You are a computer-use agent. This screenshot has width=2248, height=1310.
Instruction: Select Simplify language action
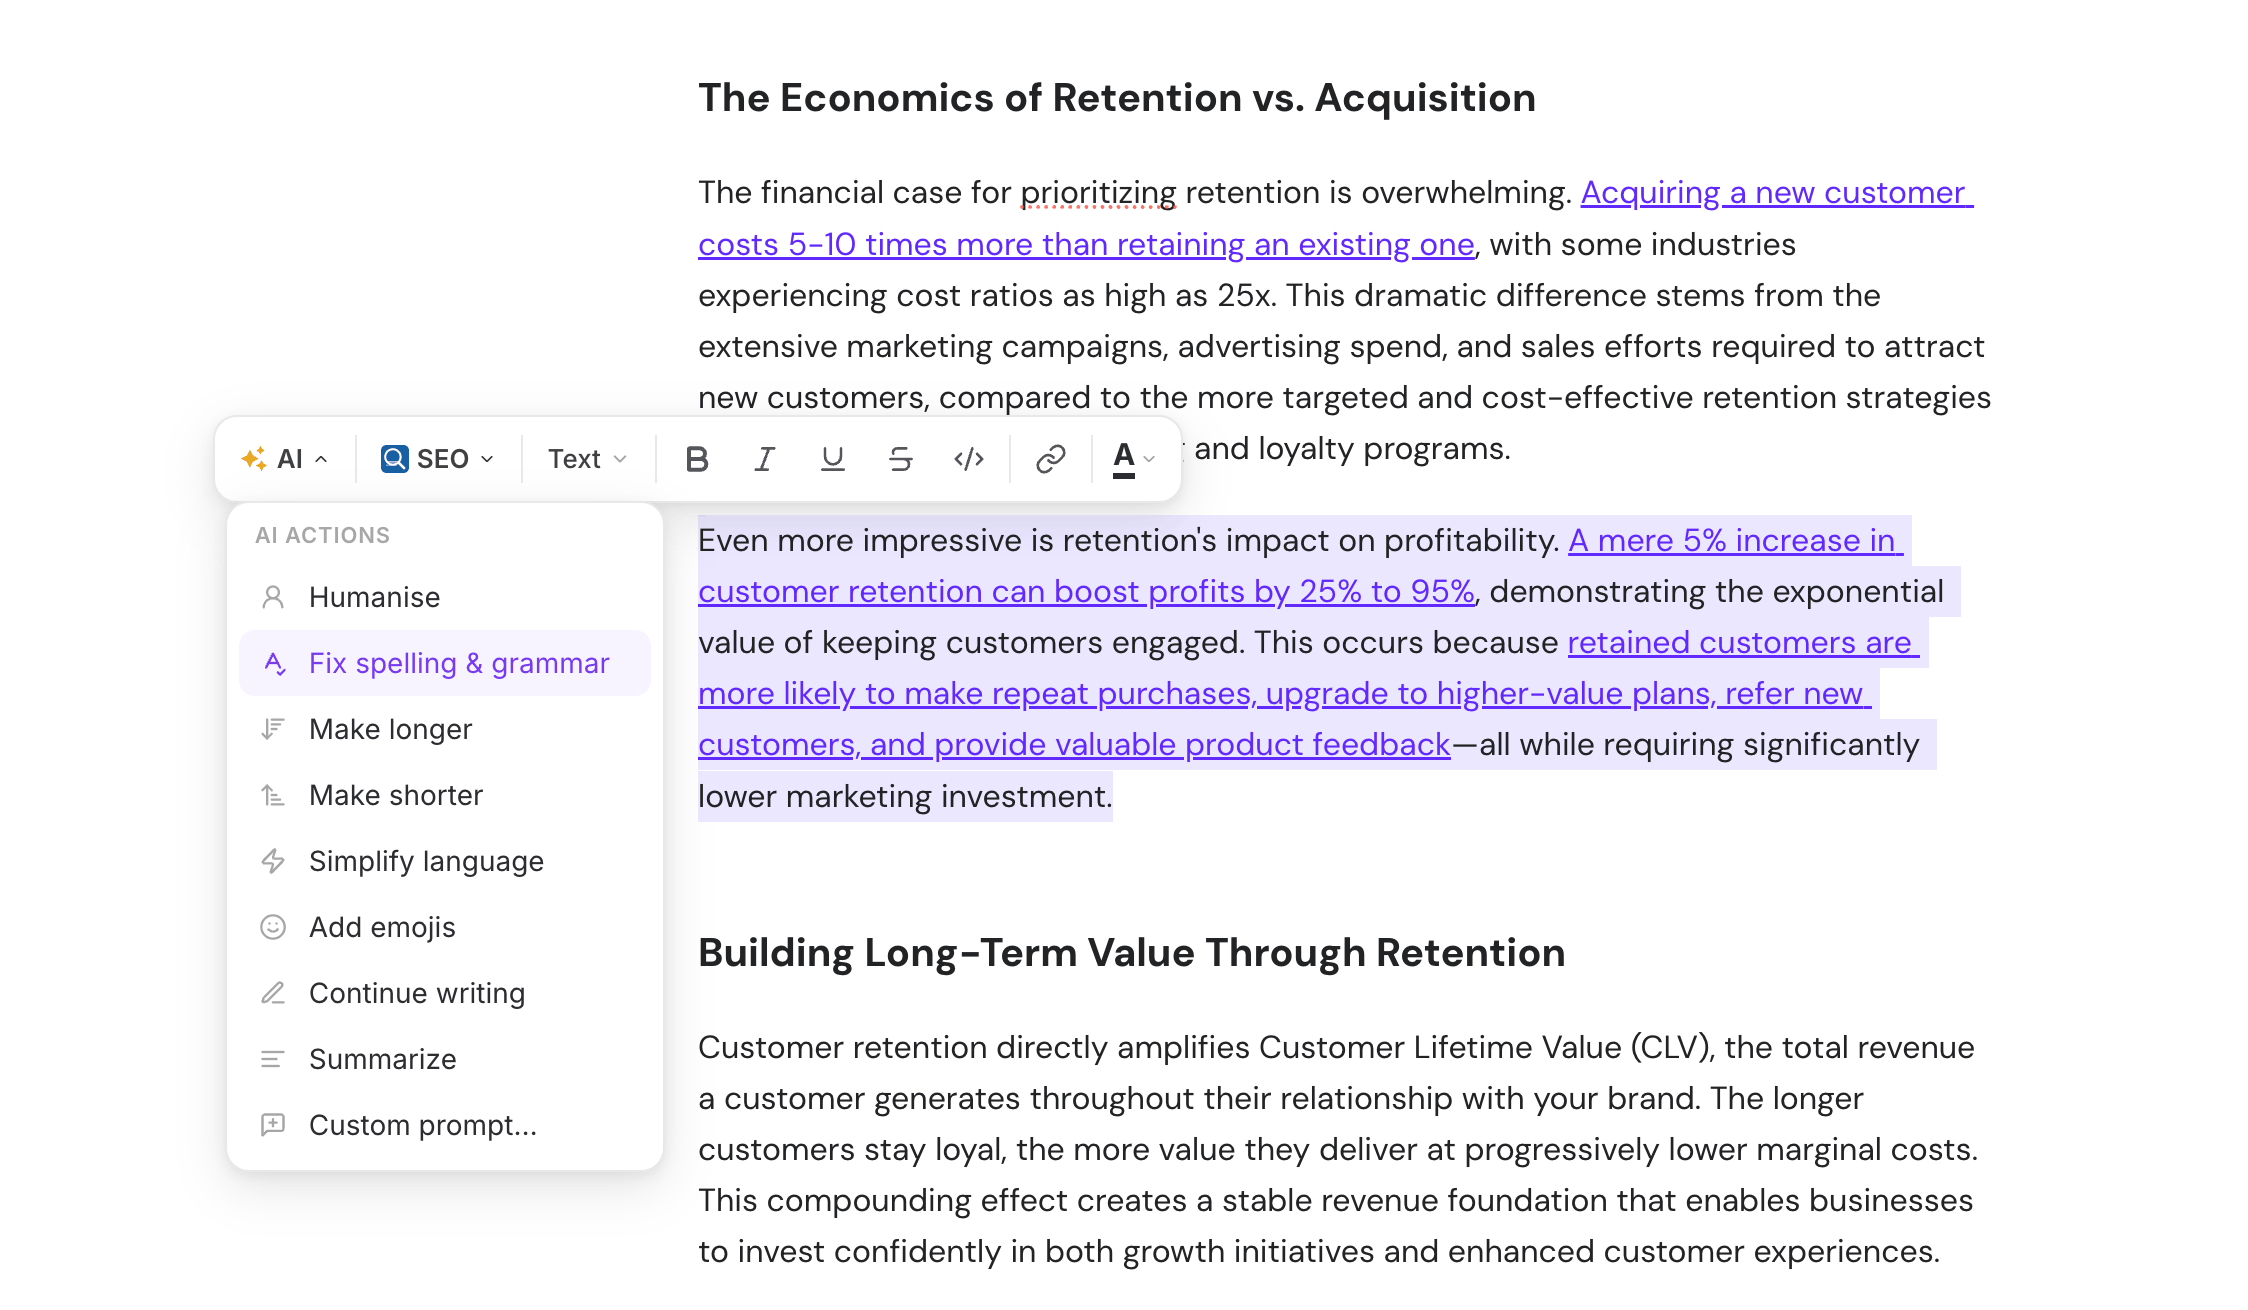(426, 861)
